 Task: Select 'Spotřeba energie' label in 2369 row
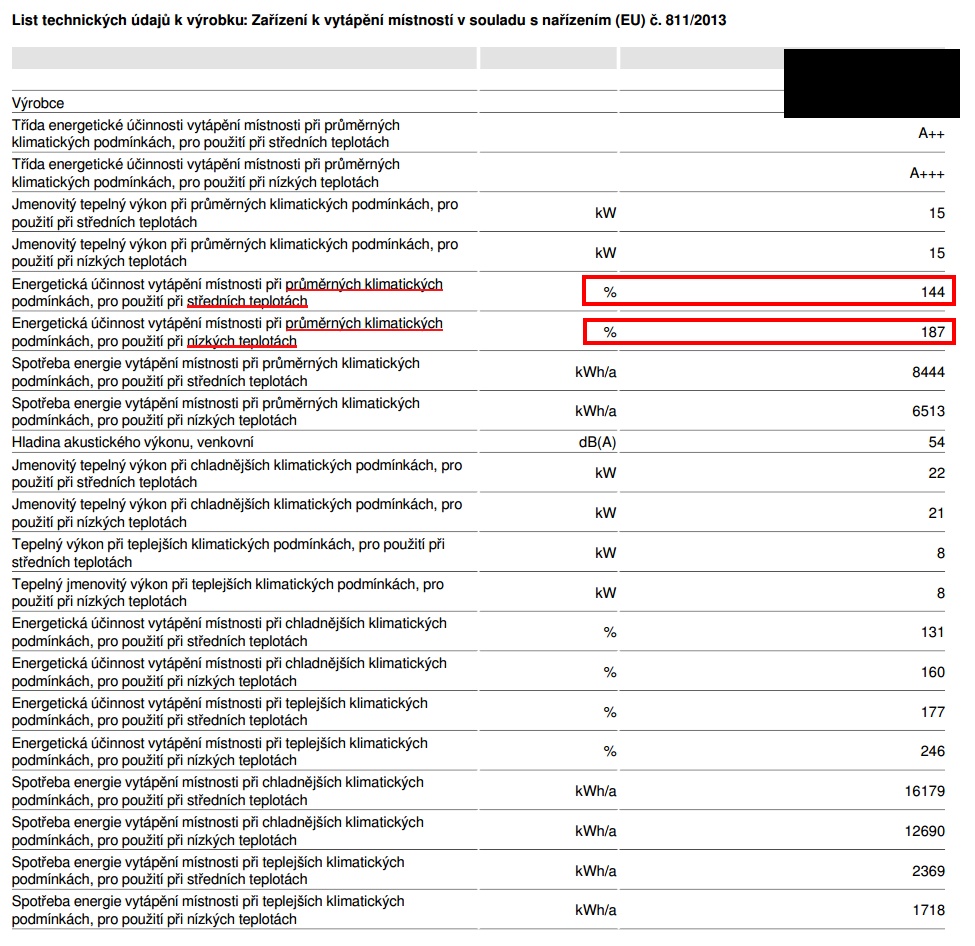tap(208, 871)
